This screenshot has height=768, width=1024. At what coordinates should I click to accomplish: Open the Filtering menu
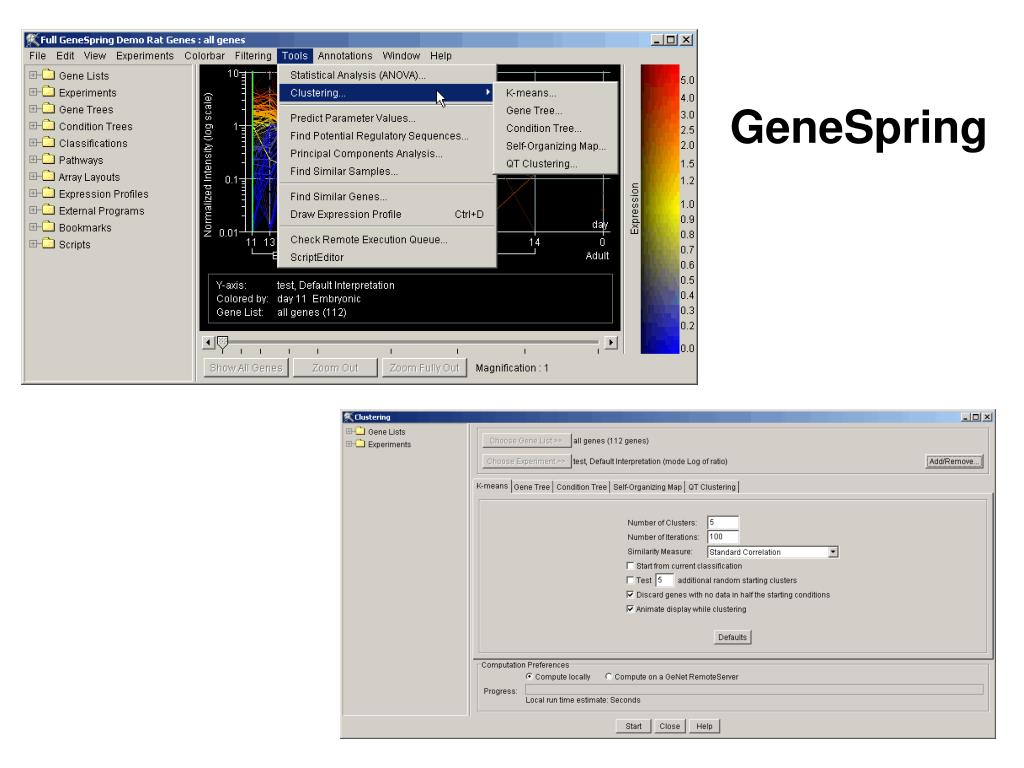[253, 56]
